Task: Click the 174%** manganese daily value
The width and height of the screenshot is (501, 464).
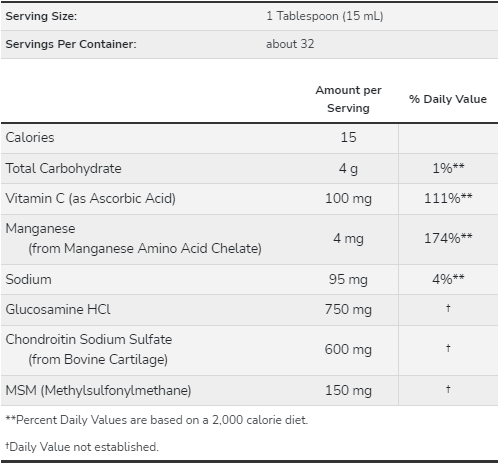Action: coord(448,238)
